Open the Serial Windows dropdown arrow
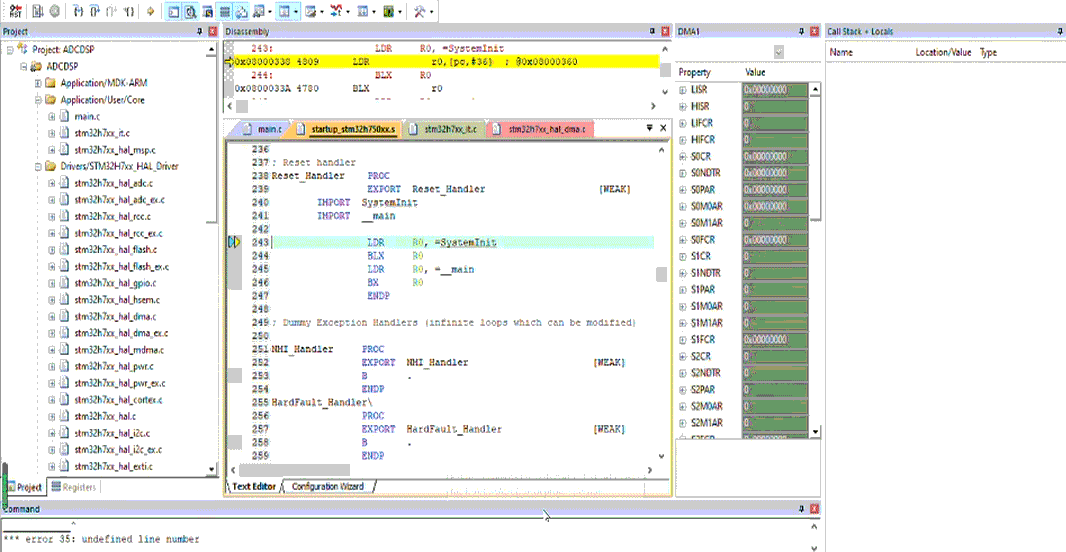Image resolution: width=1066 pixels, height=552 pixels. pos(322,11)
